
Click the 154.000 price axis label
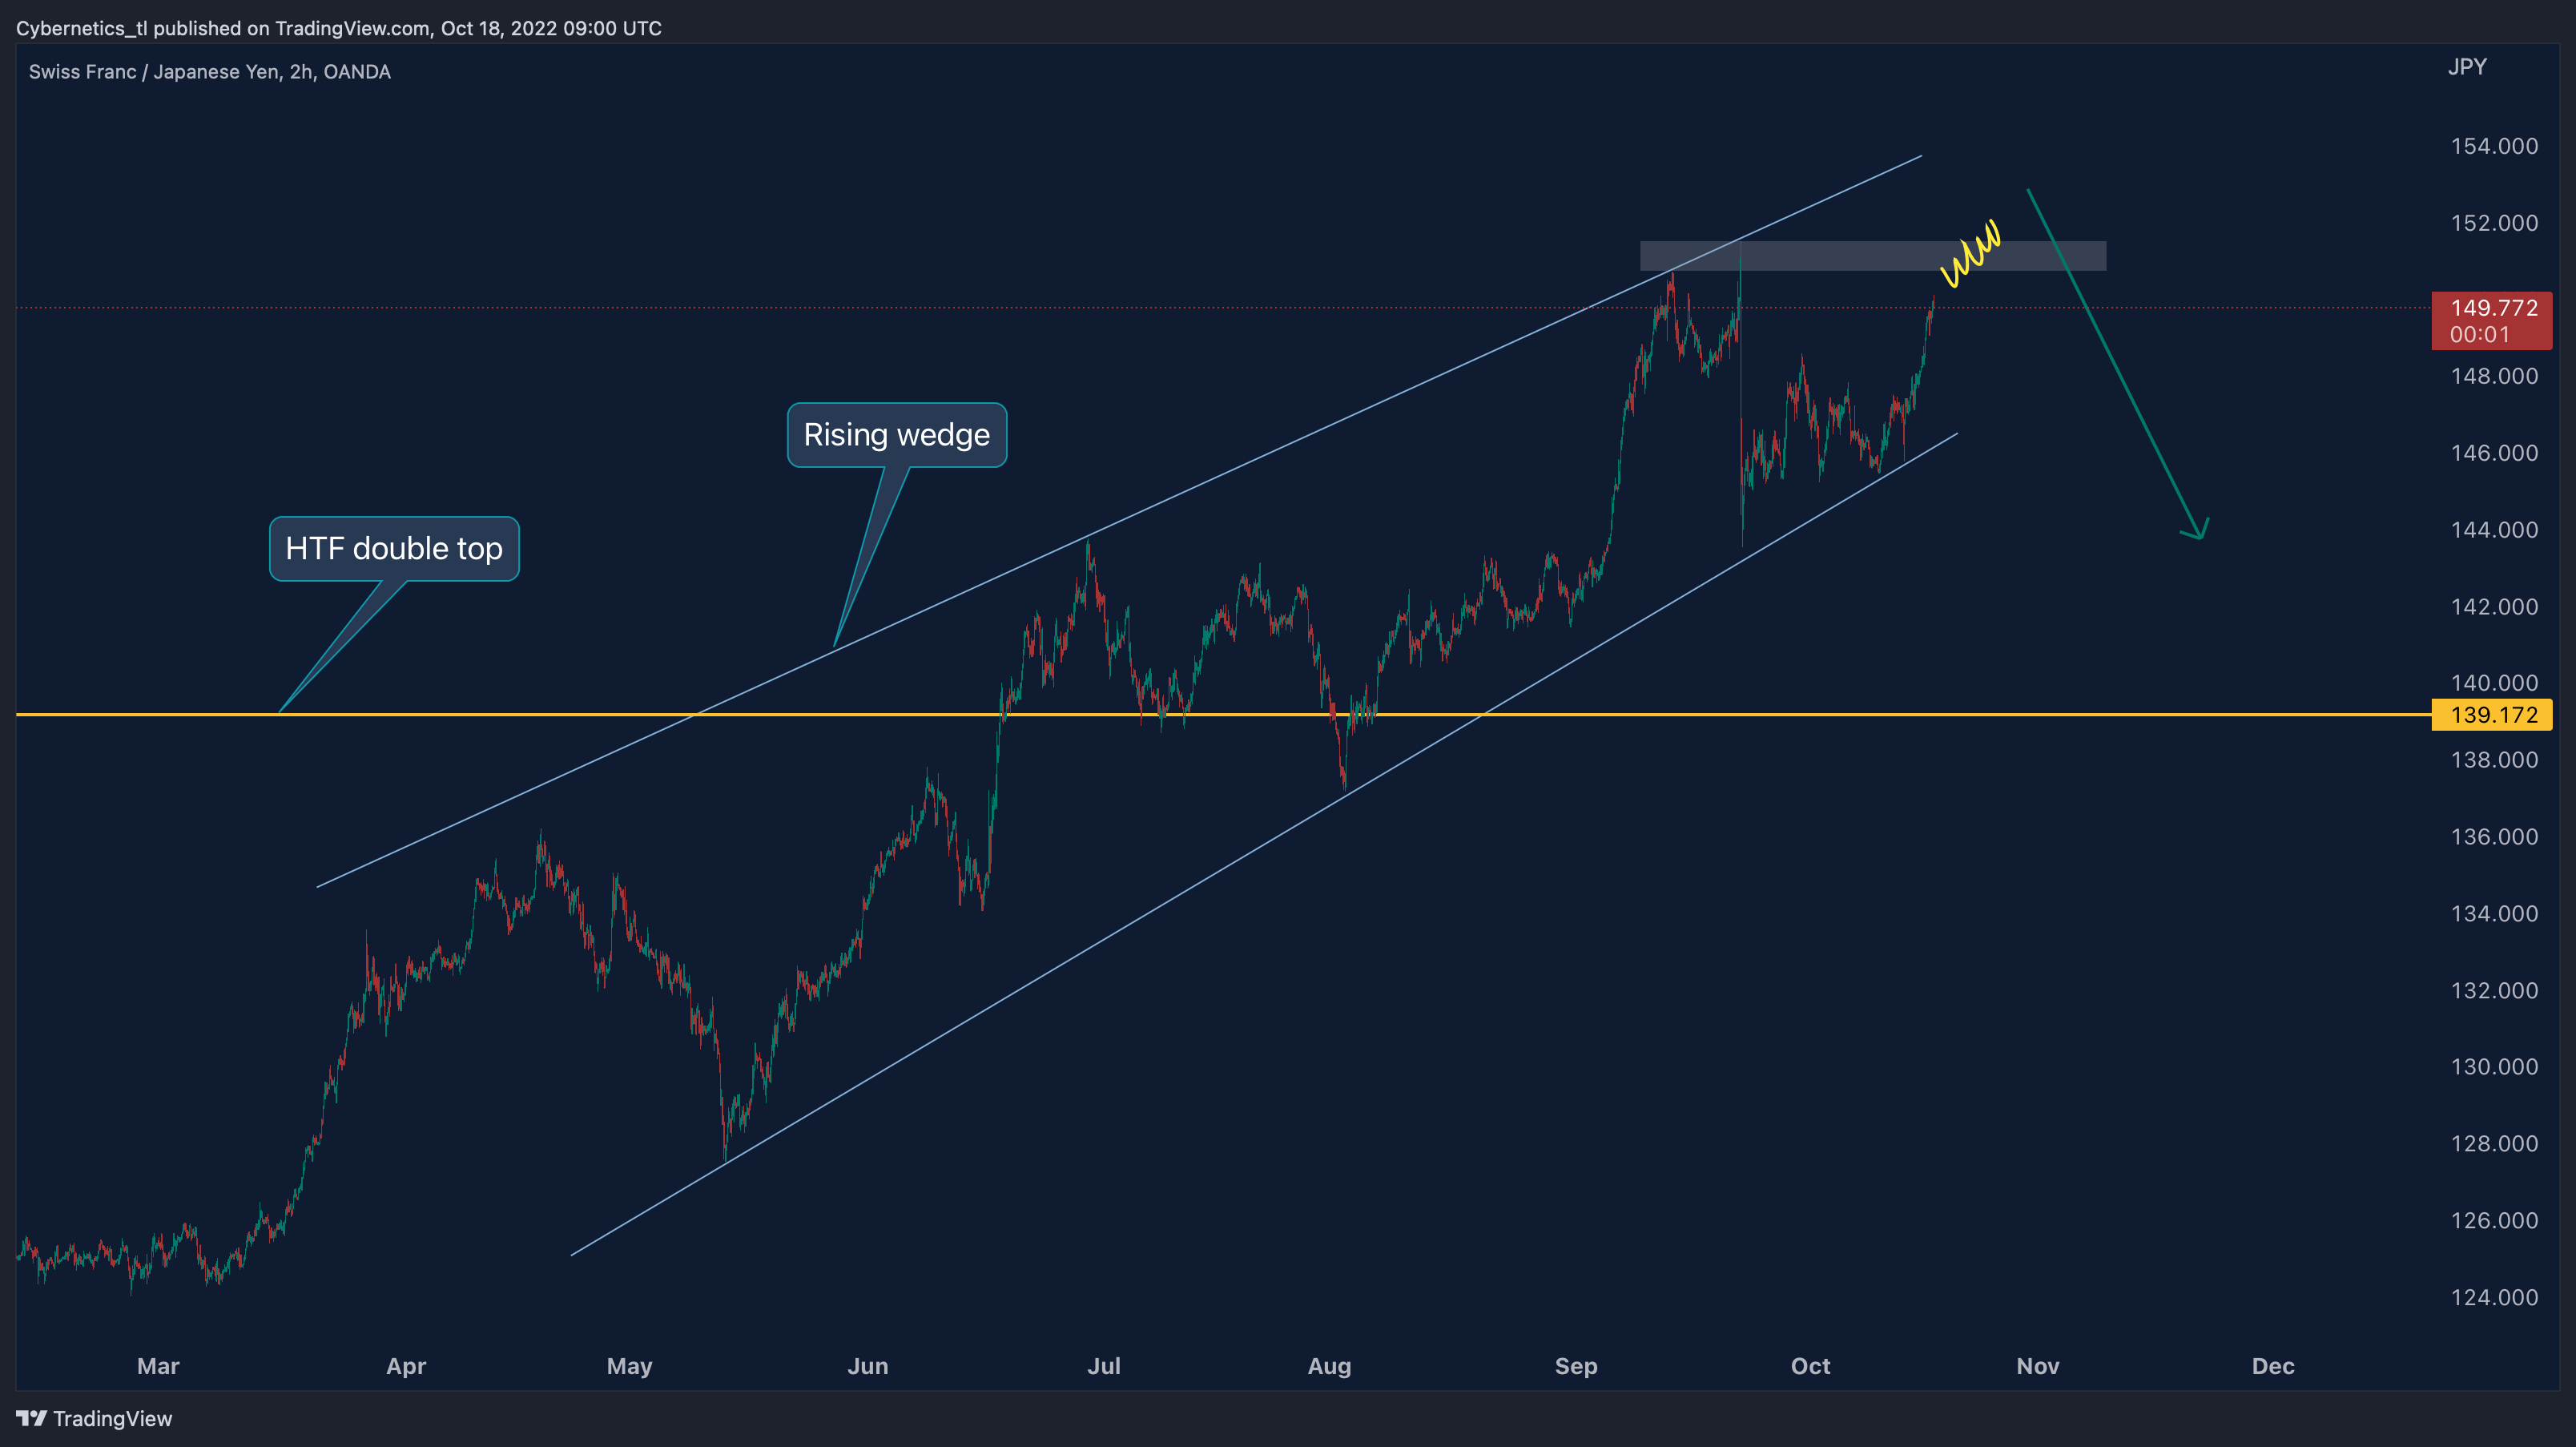tap(2493, 146)
